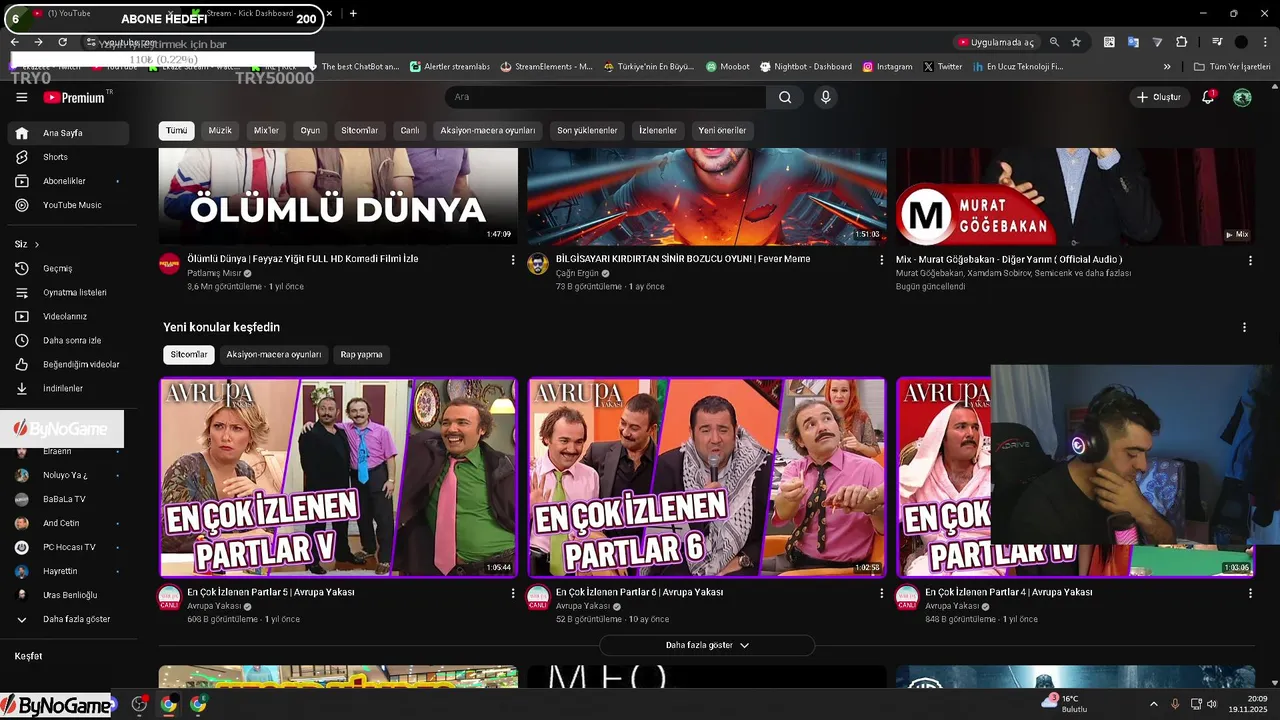Select the Mix'ler filter chip

pos(266,131)
